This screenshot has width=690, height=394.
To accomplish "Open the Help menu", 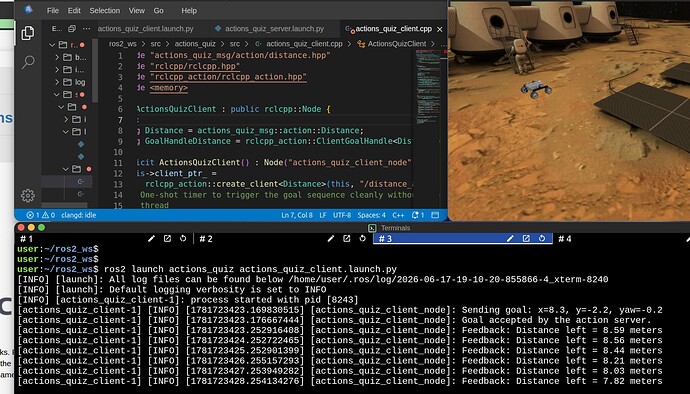I will (x=189, y=11).
